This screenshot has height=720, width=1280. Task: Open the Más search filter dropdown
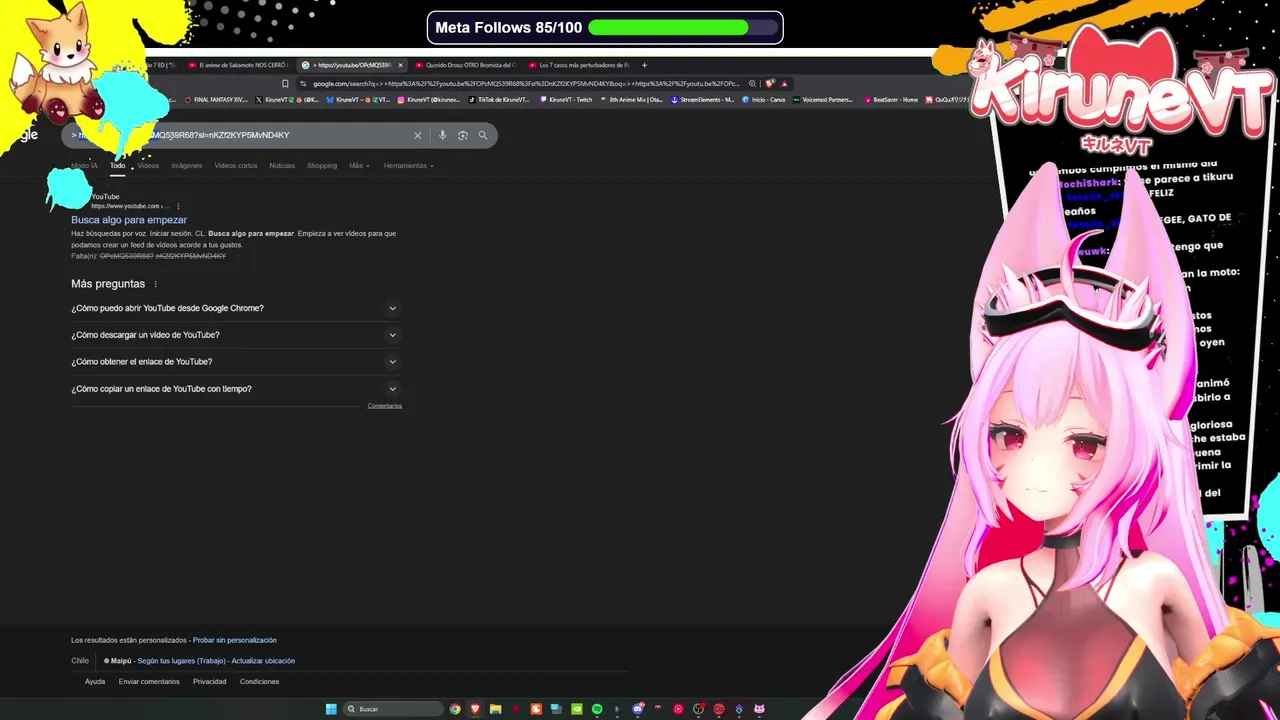359,166
